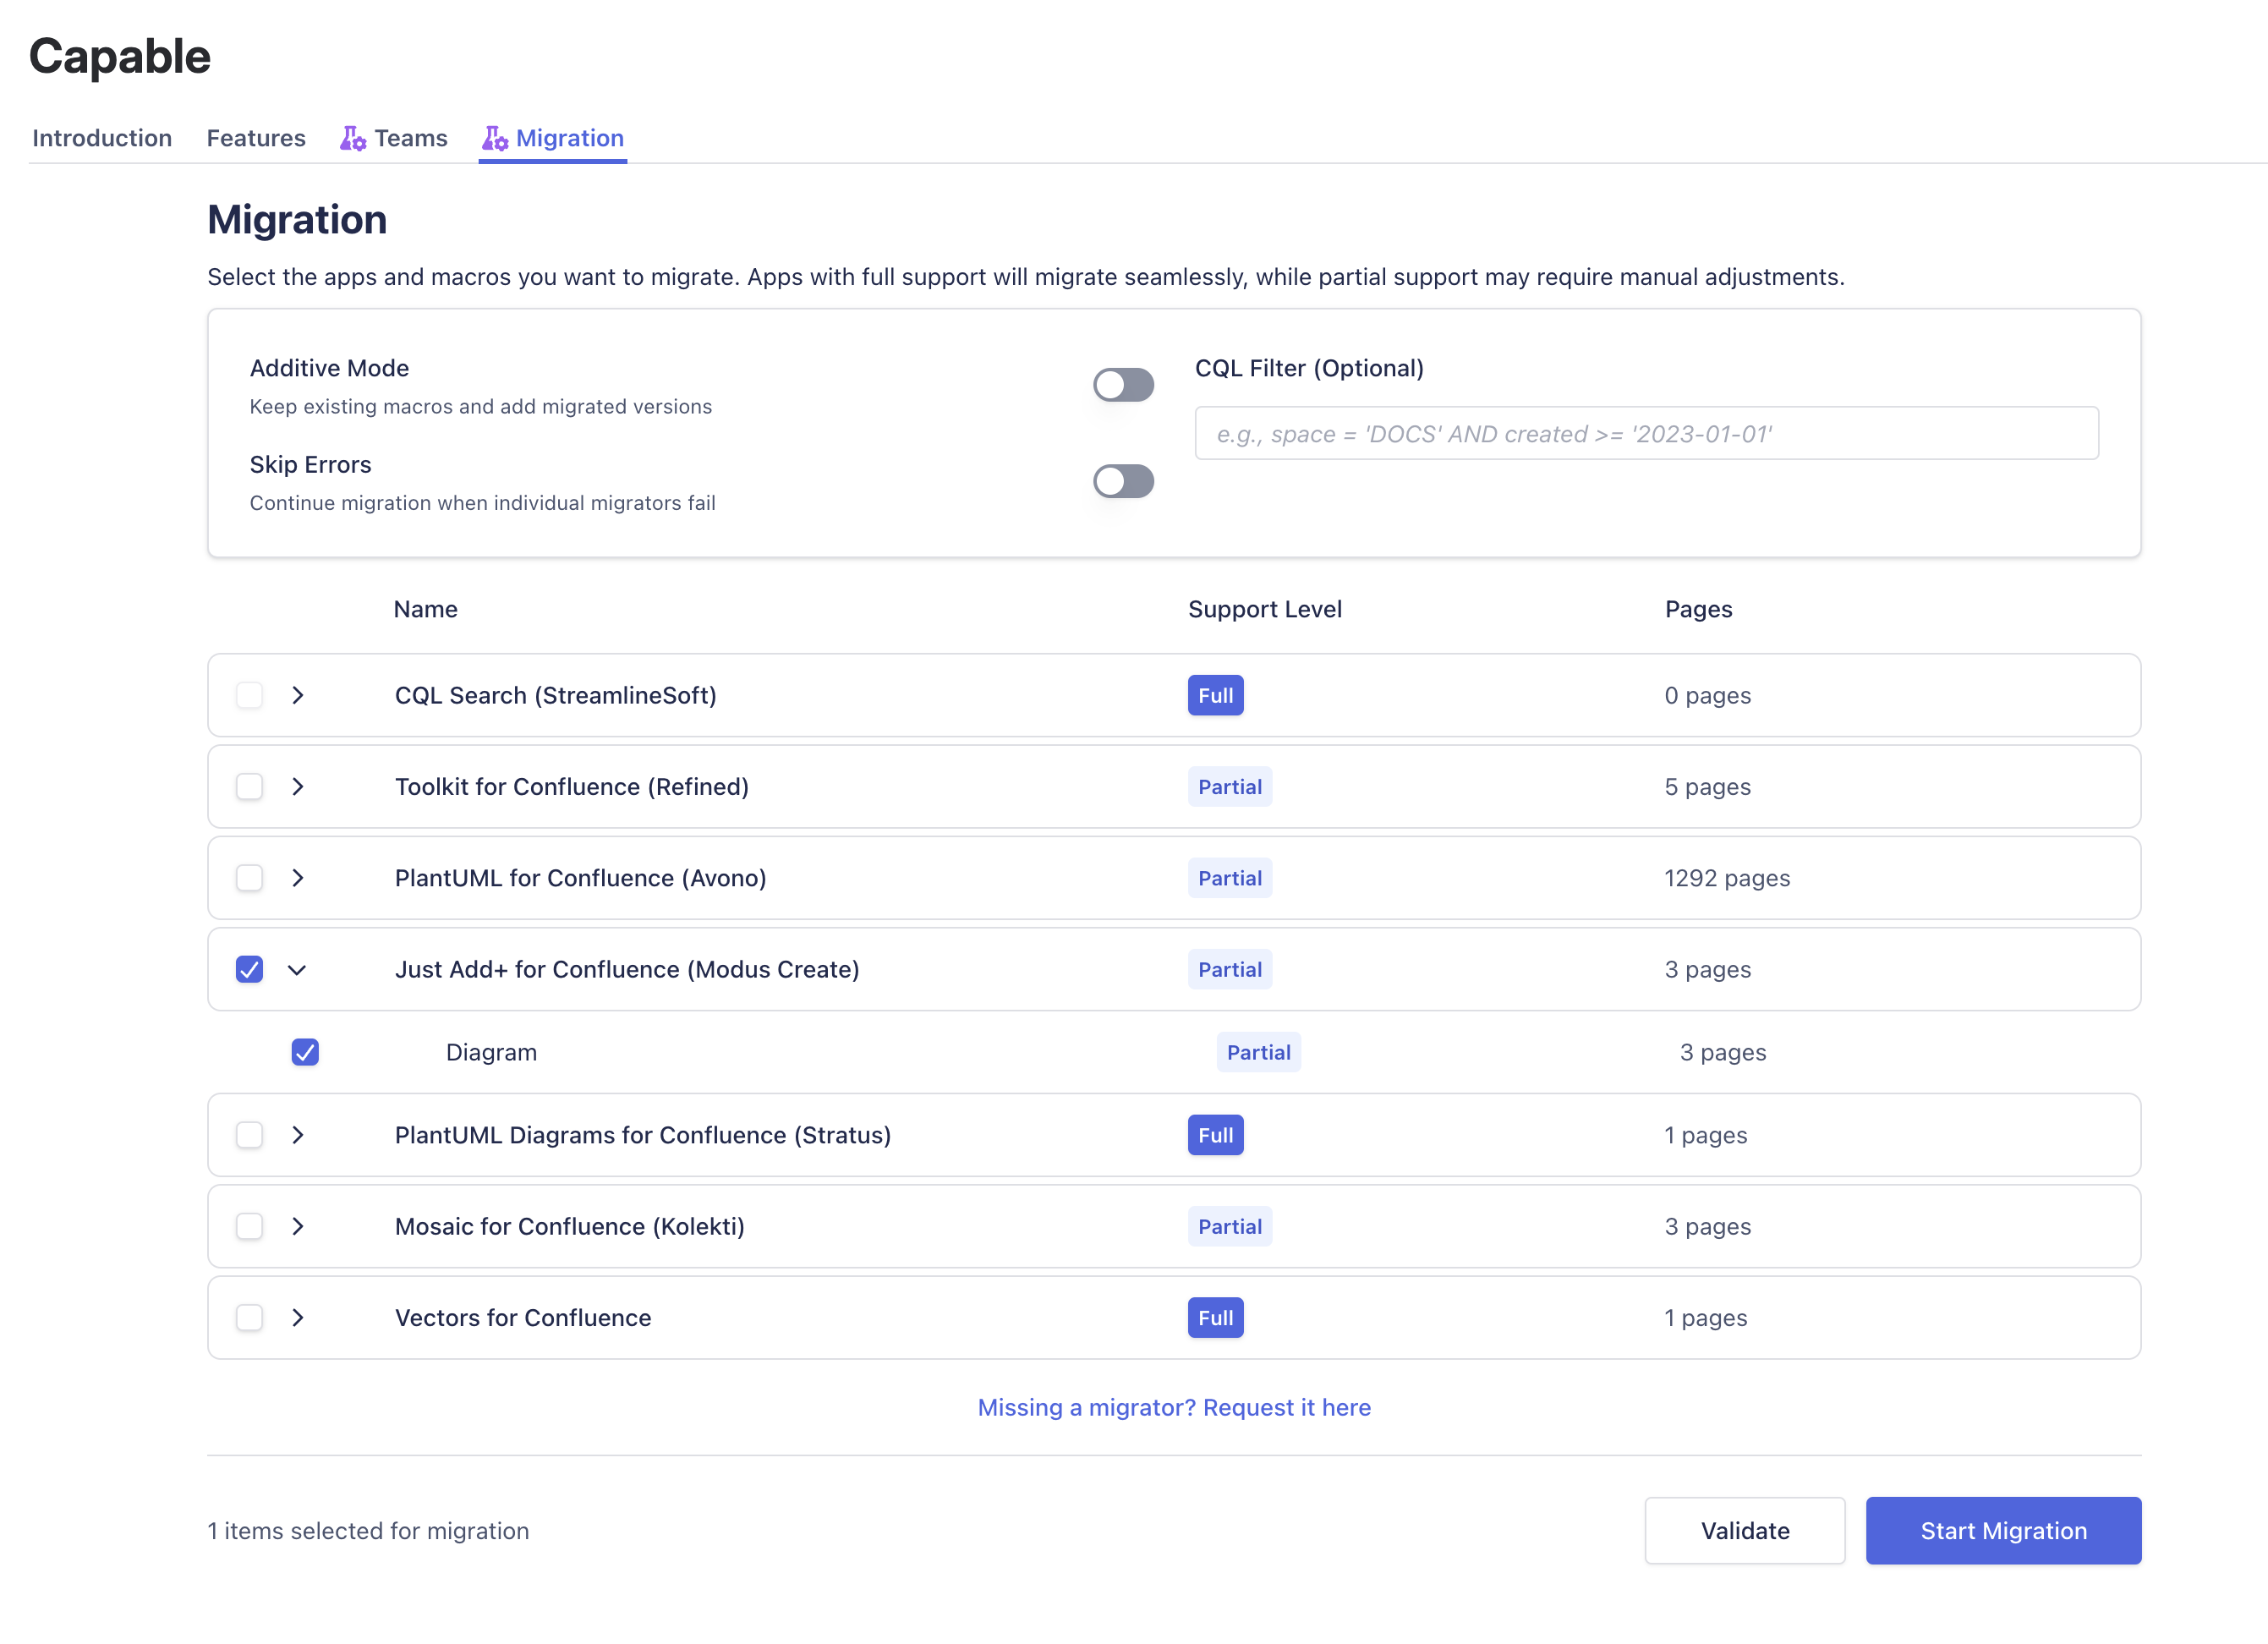Switch to the Introduction tab
This screenshot has width=2268, height=1644.
[102, 138]
